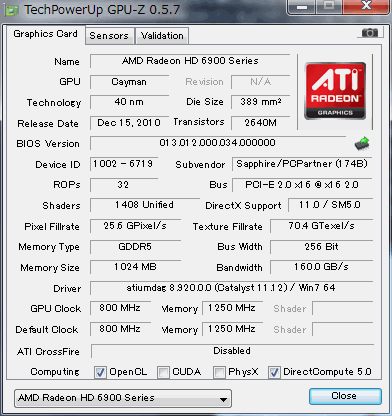Image resolution: width=392 pixels, height=416 pixels.
Task: Click the GPU-Z title bar app icon
Action: (x=12, y=10)
